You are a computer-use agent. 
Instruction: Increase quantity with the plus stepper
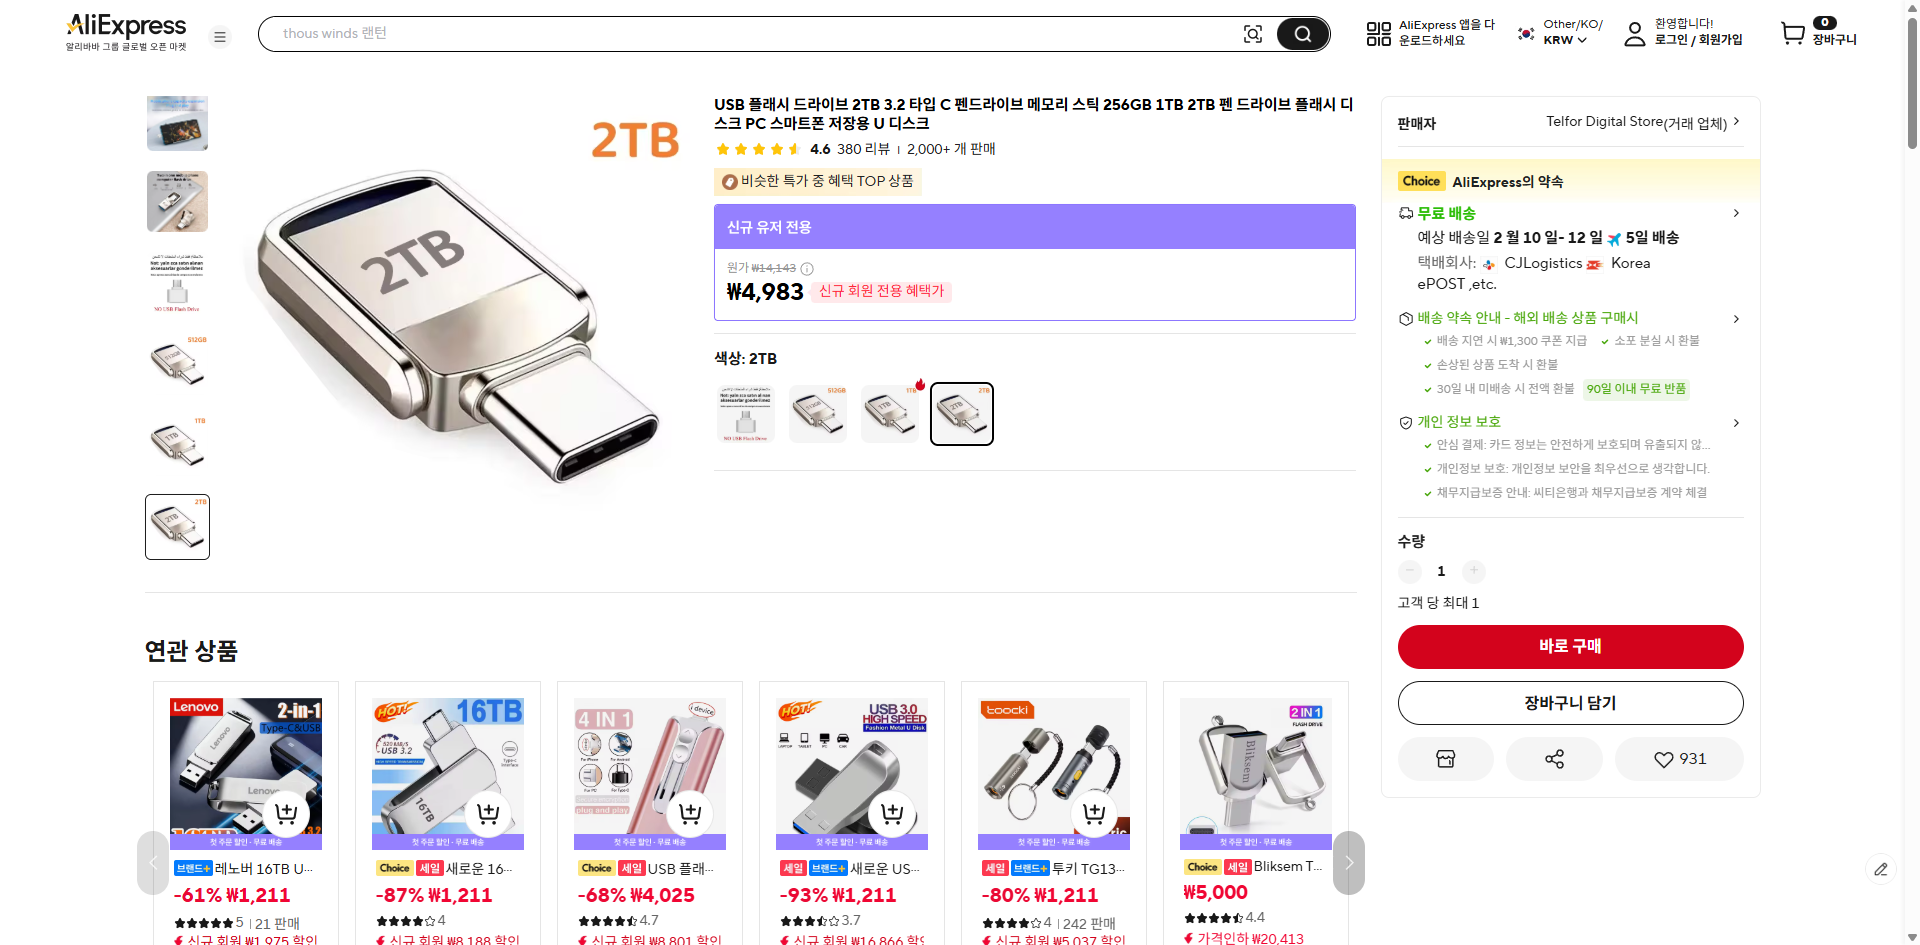coord(1473,571)
